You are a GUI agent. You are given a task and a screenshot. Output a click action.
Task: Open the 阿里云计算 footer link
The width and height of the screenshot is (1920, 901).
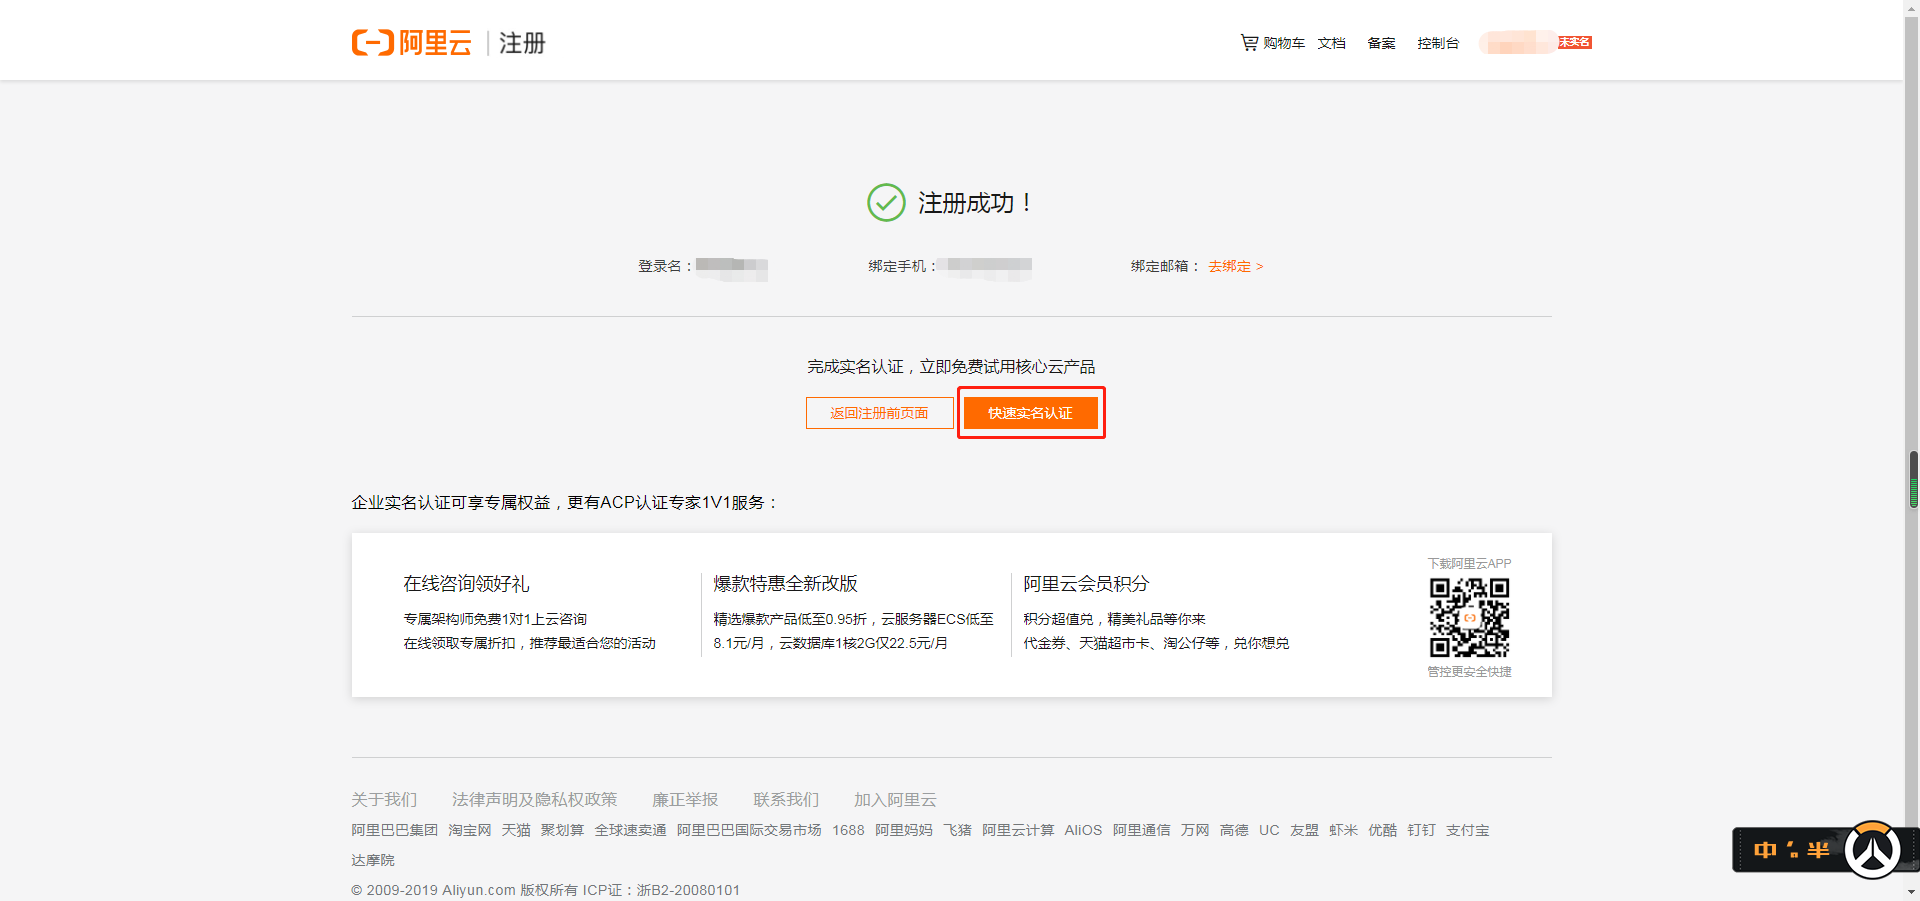[x=1018, y=830]
